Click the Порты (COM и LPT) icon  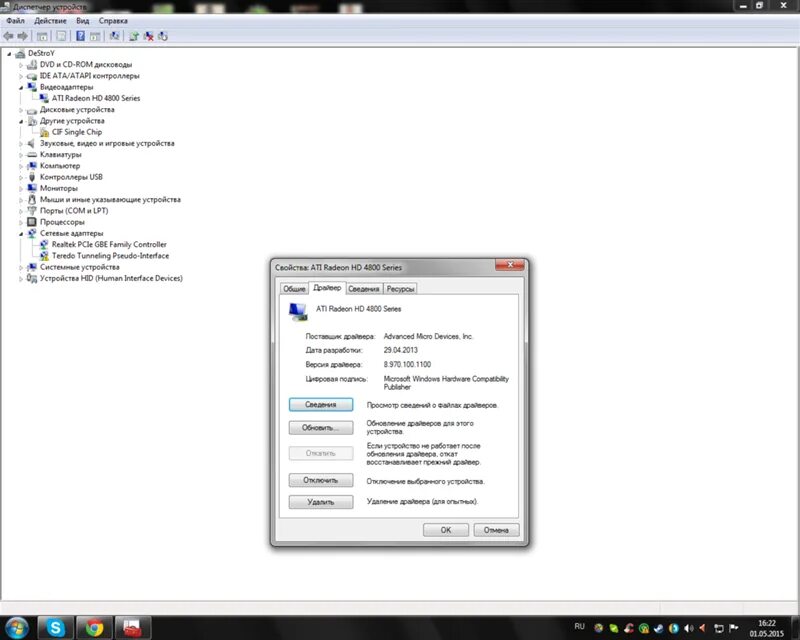pos(32,210)
